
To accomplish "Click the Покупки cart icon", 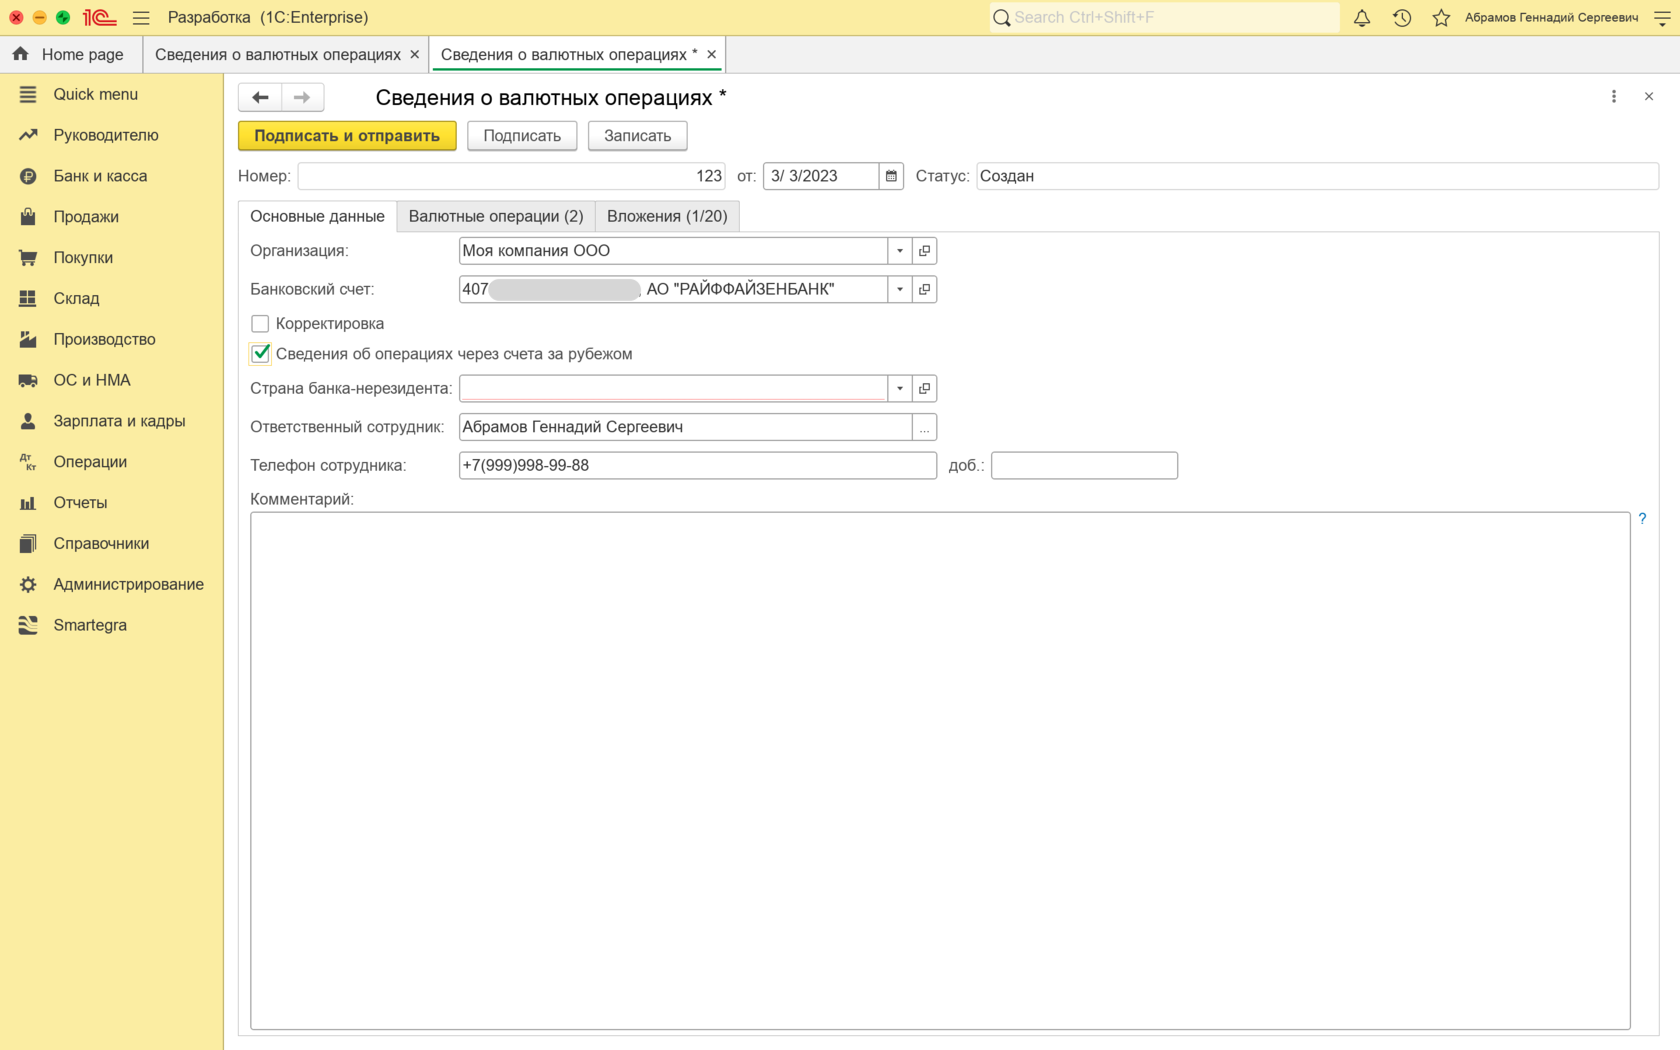I will 28,258.
